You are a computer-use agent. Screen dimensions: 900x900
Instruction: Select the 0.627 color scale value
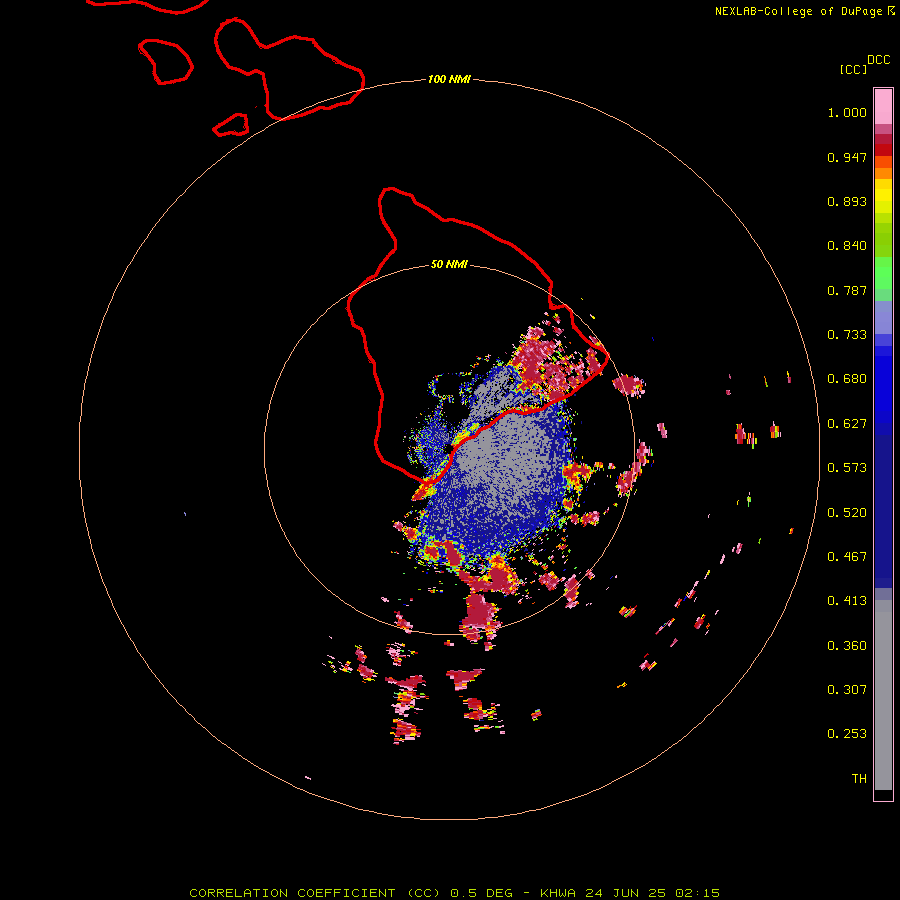[847, 424]
